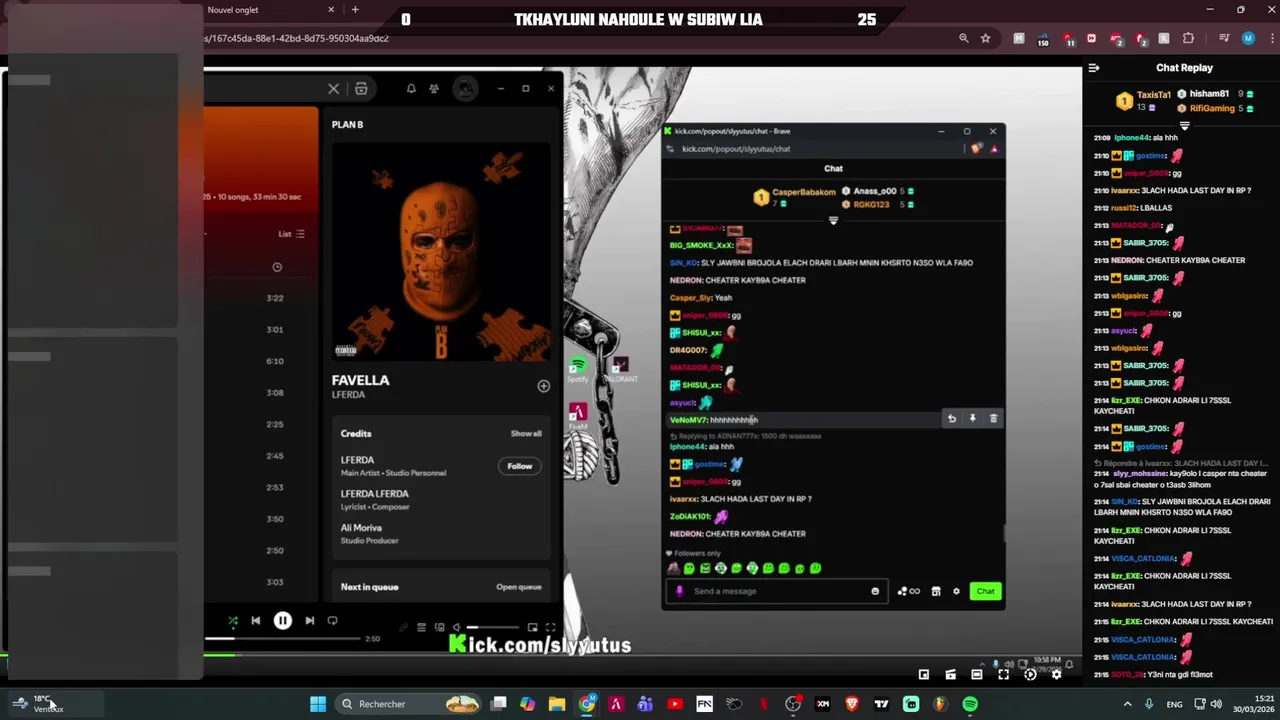Open the Chrome profile avatar
Screen dimensions: 1280x720
1248,38
